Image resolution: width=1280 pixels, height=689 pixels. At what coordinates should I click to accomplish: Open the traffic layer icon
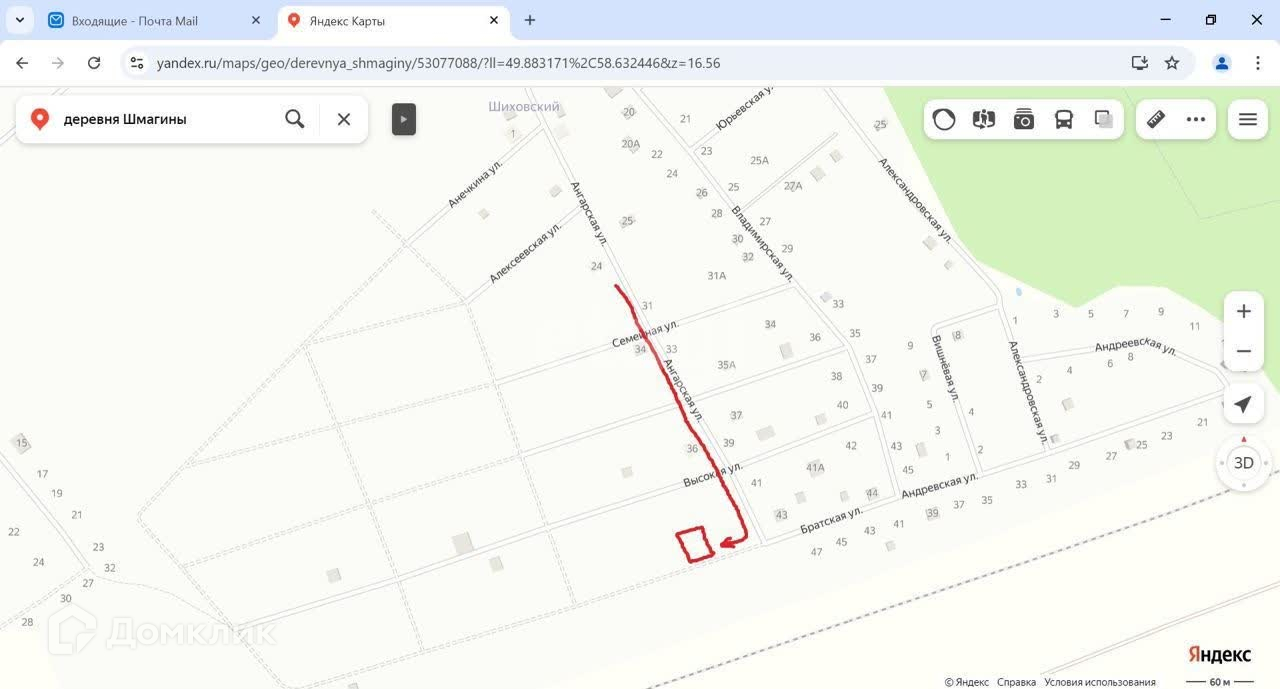pos(944,119)
